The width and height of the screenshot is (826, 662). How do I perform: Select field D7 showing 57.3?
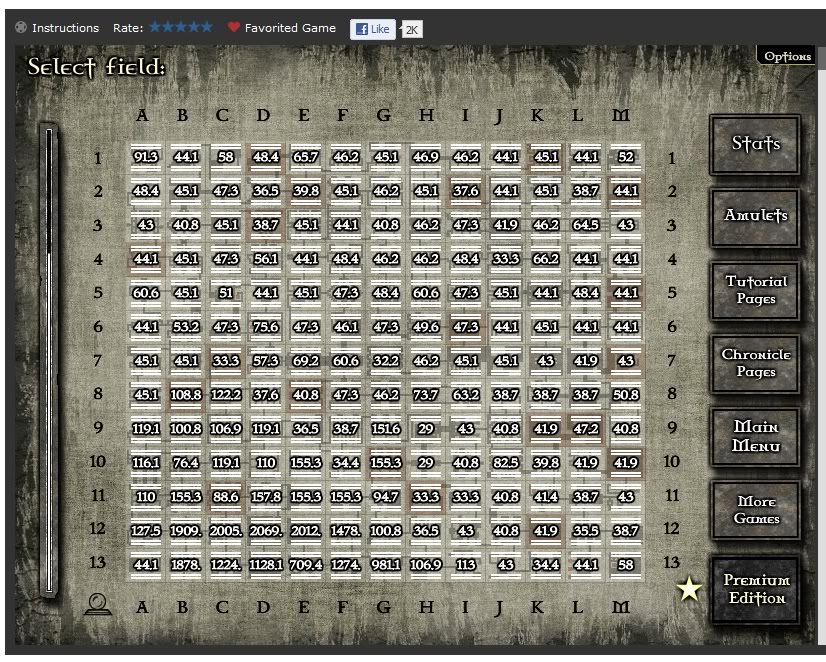[266, 361]
